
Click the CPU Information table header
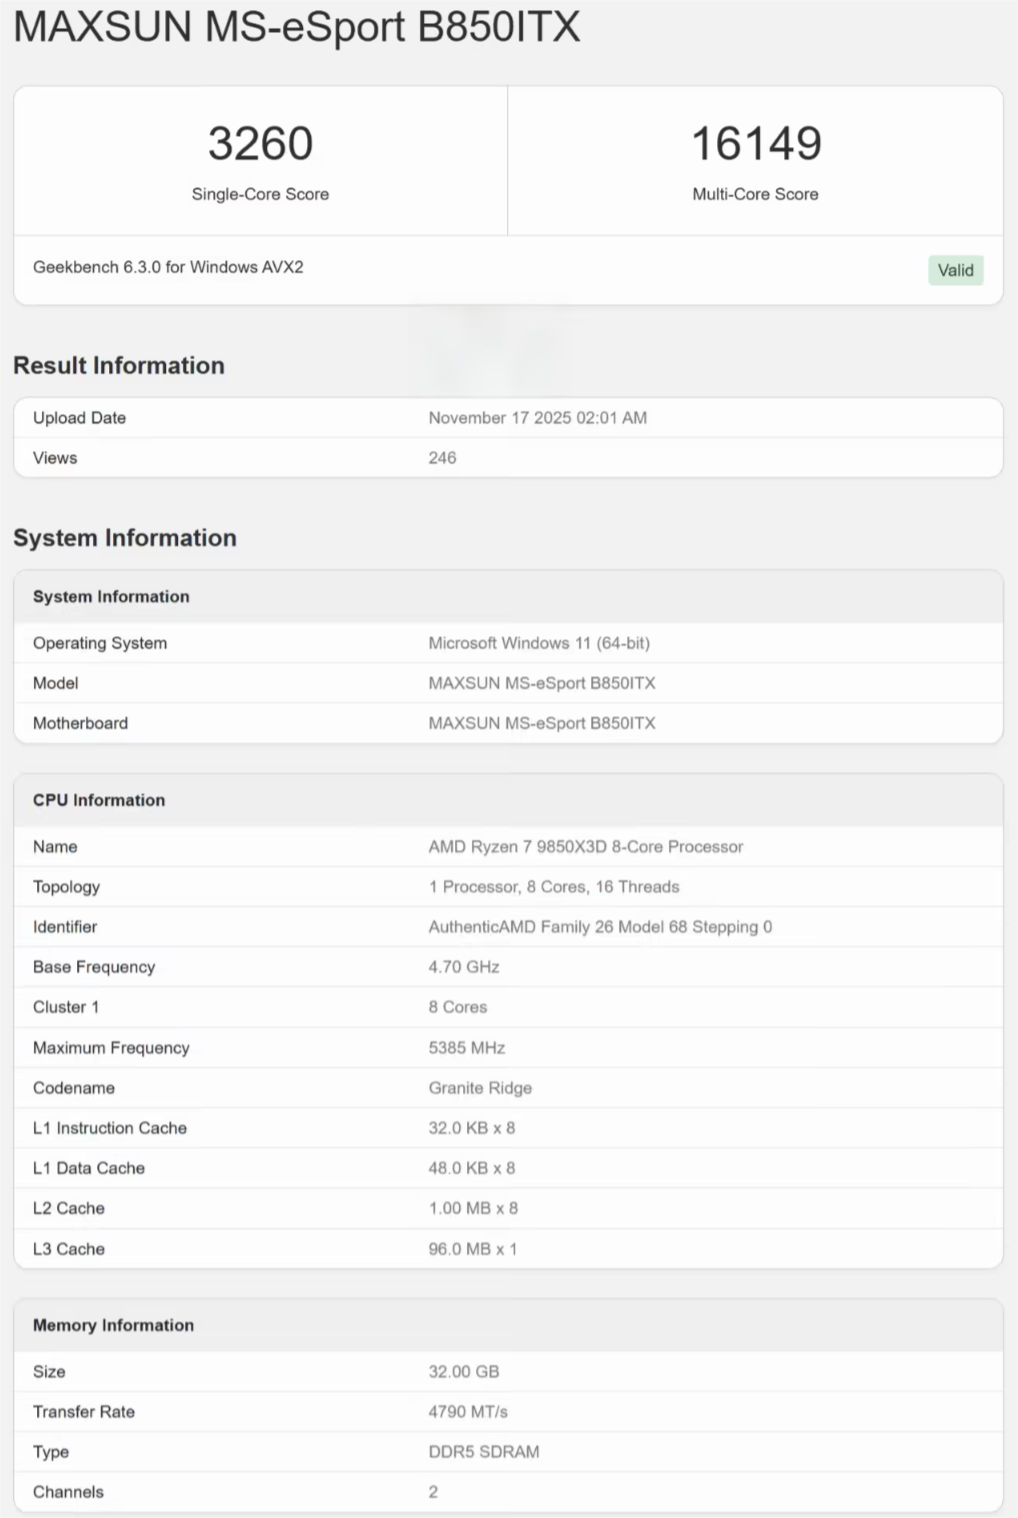[99, 800]
